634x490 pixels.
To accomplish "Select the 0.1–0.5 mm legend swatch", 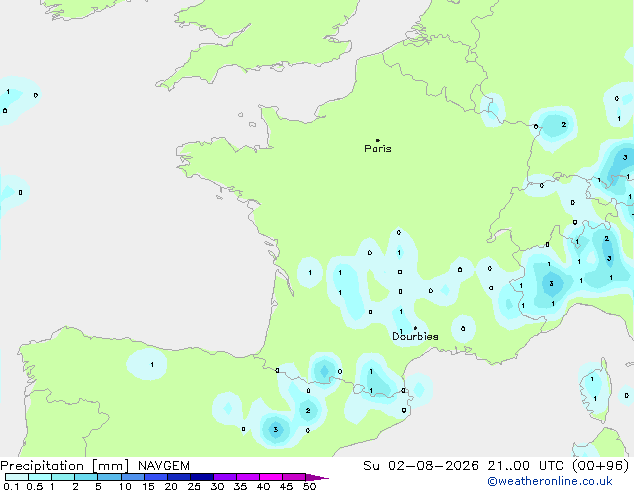I will (17, 477).
